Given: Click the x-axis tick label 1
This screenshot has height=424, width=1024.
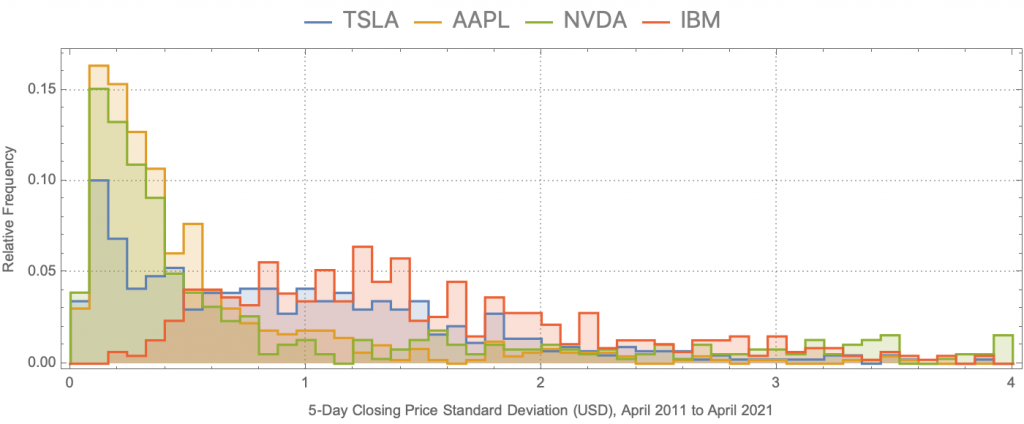Looking at the screenshot, I should [304, 382].
